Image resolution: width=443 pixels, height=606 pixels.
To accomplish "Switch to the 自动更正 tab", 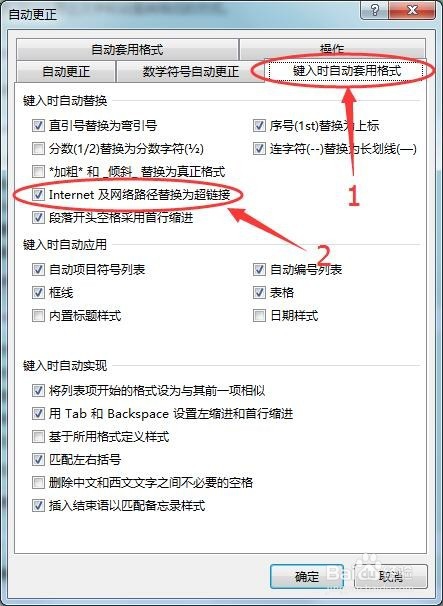I will [x=66, y=71].
